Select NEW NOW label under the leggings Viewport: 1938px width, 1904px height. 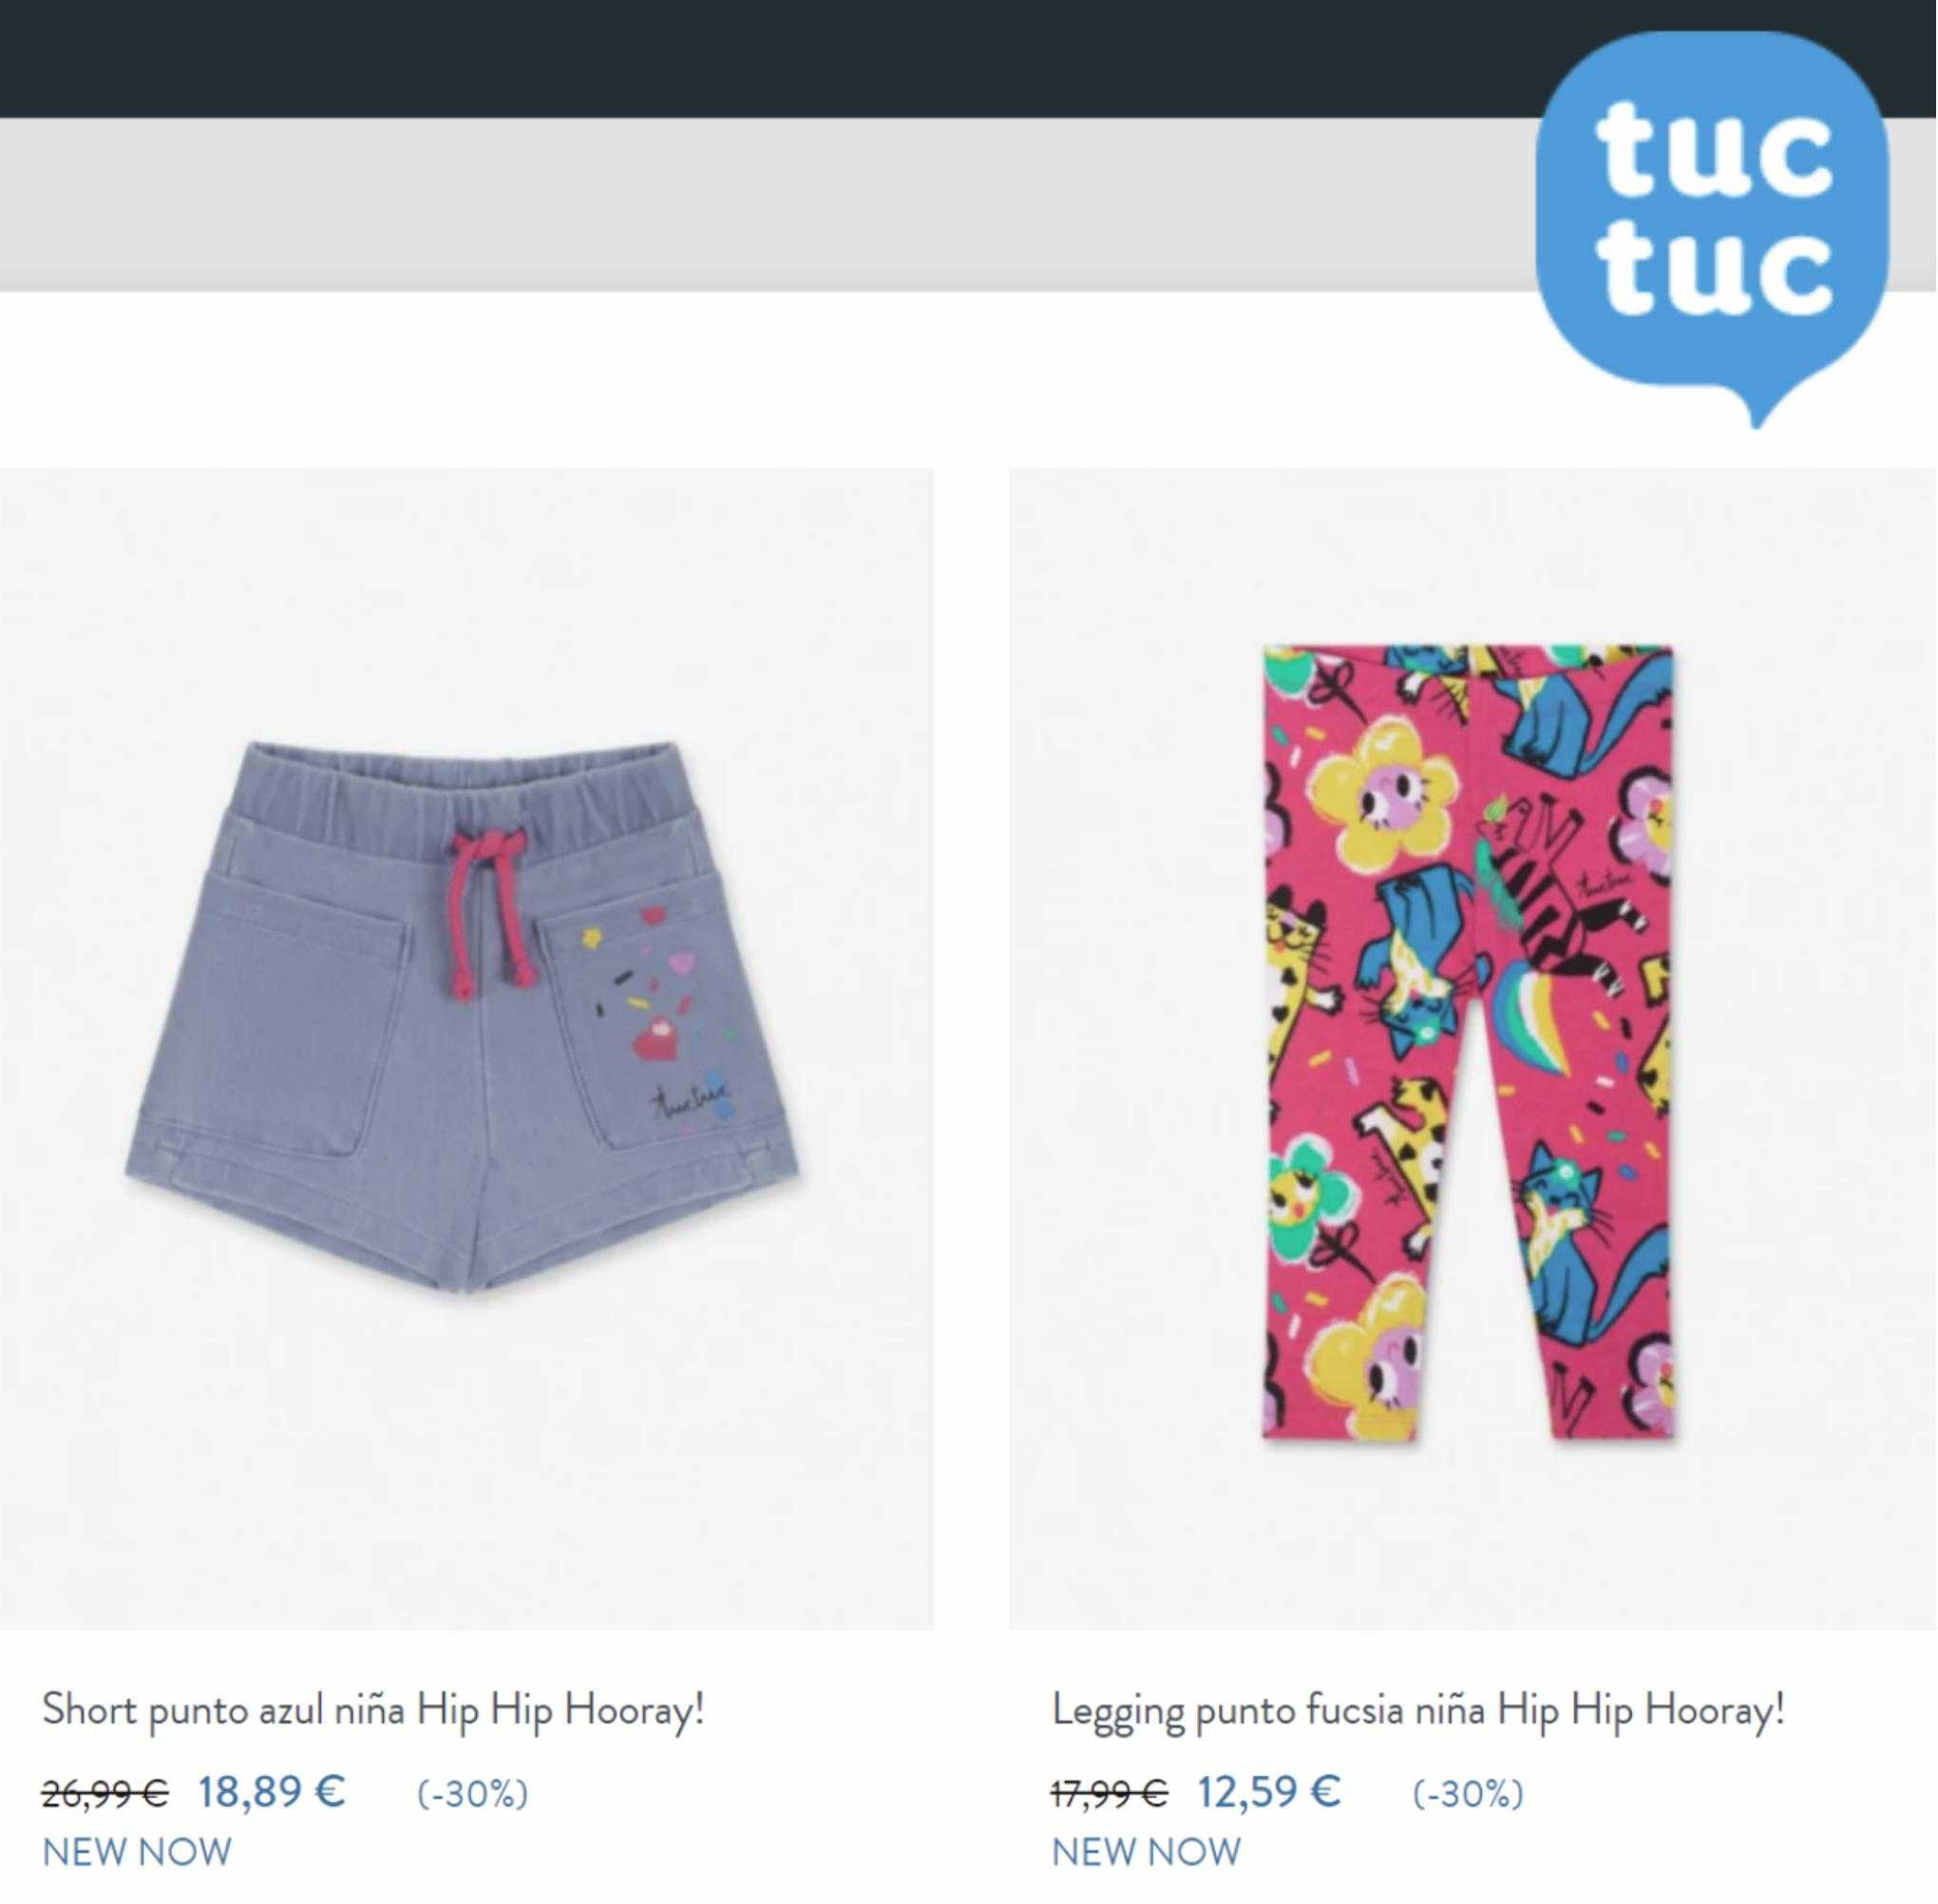pos(1146,1852)
